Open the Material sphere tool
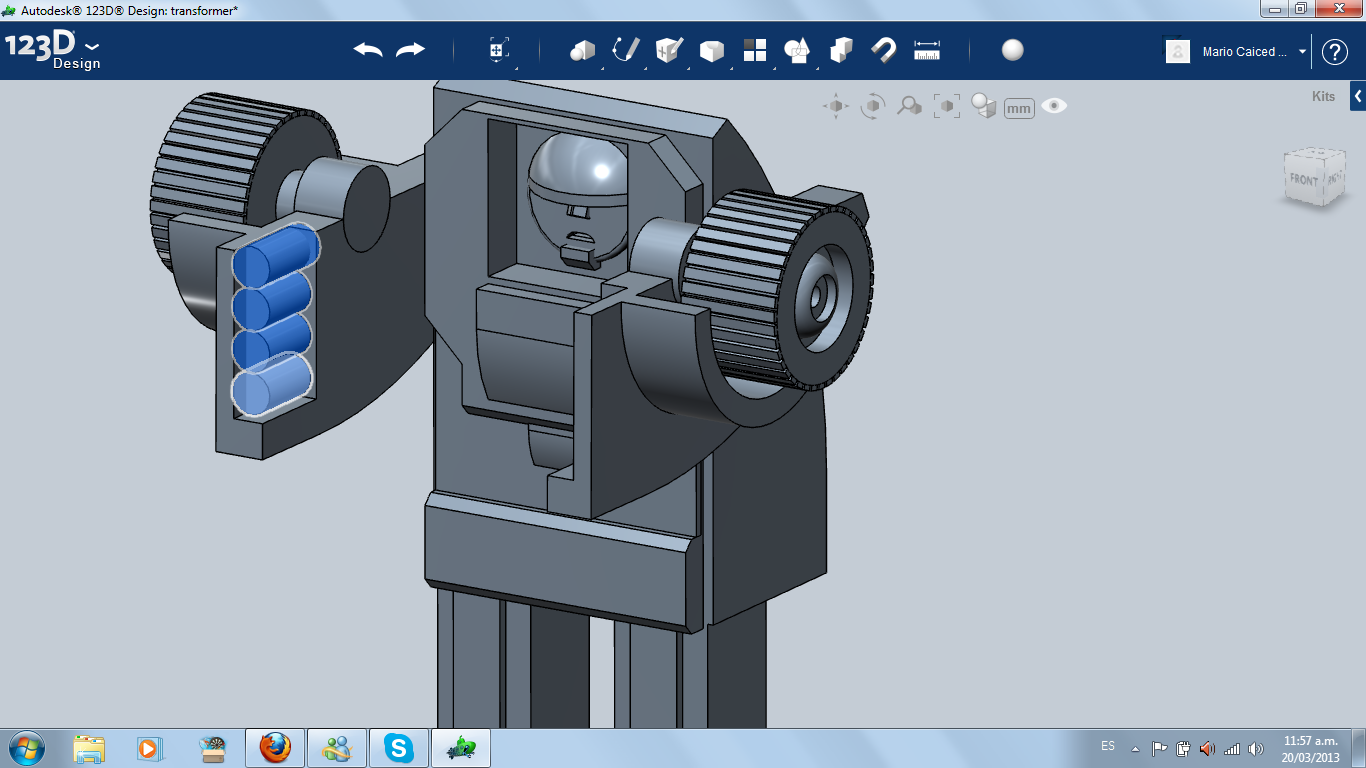Screen dimensions: 1366x768 (x=1013, y=50)
